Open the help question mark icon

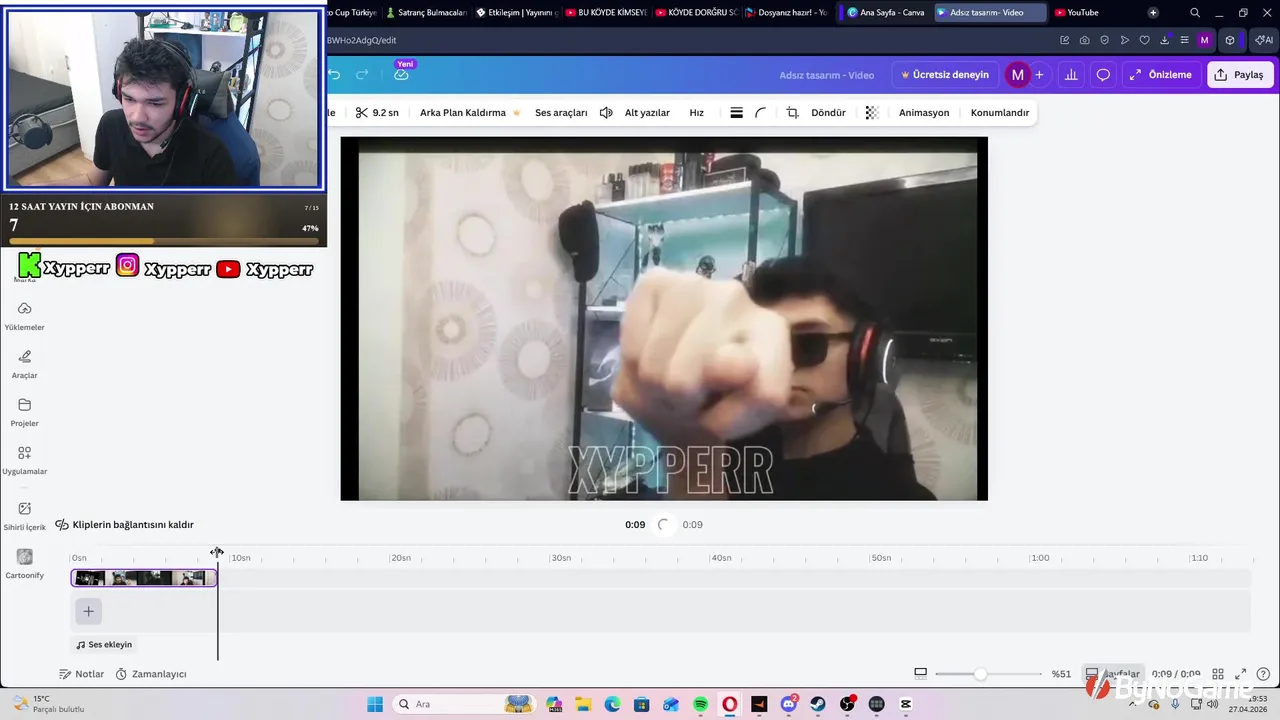tap(1264, 674)
